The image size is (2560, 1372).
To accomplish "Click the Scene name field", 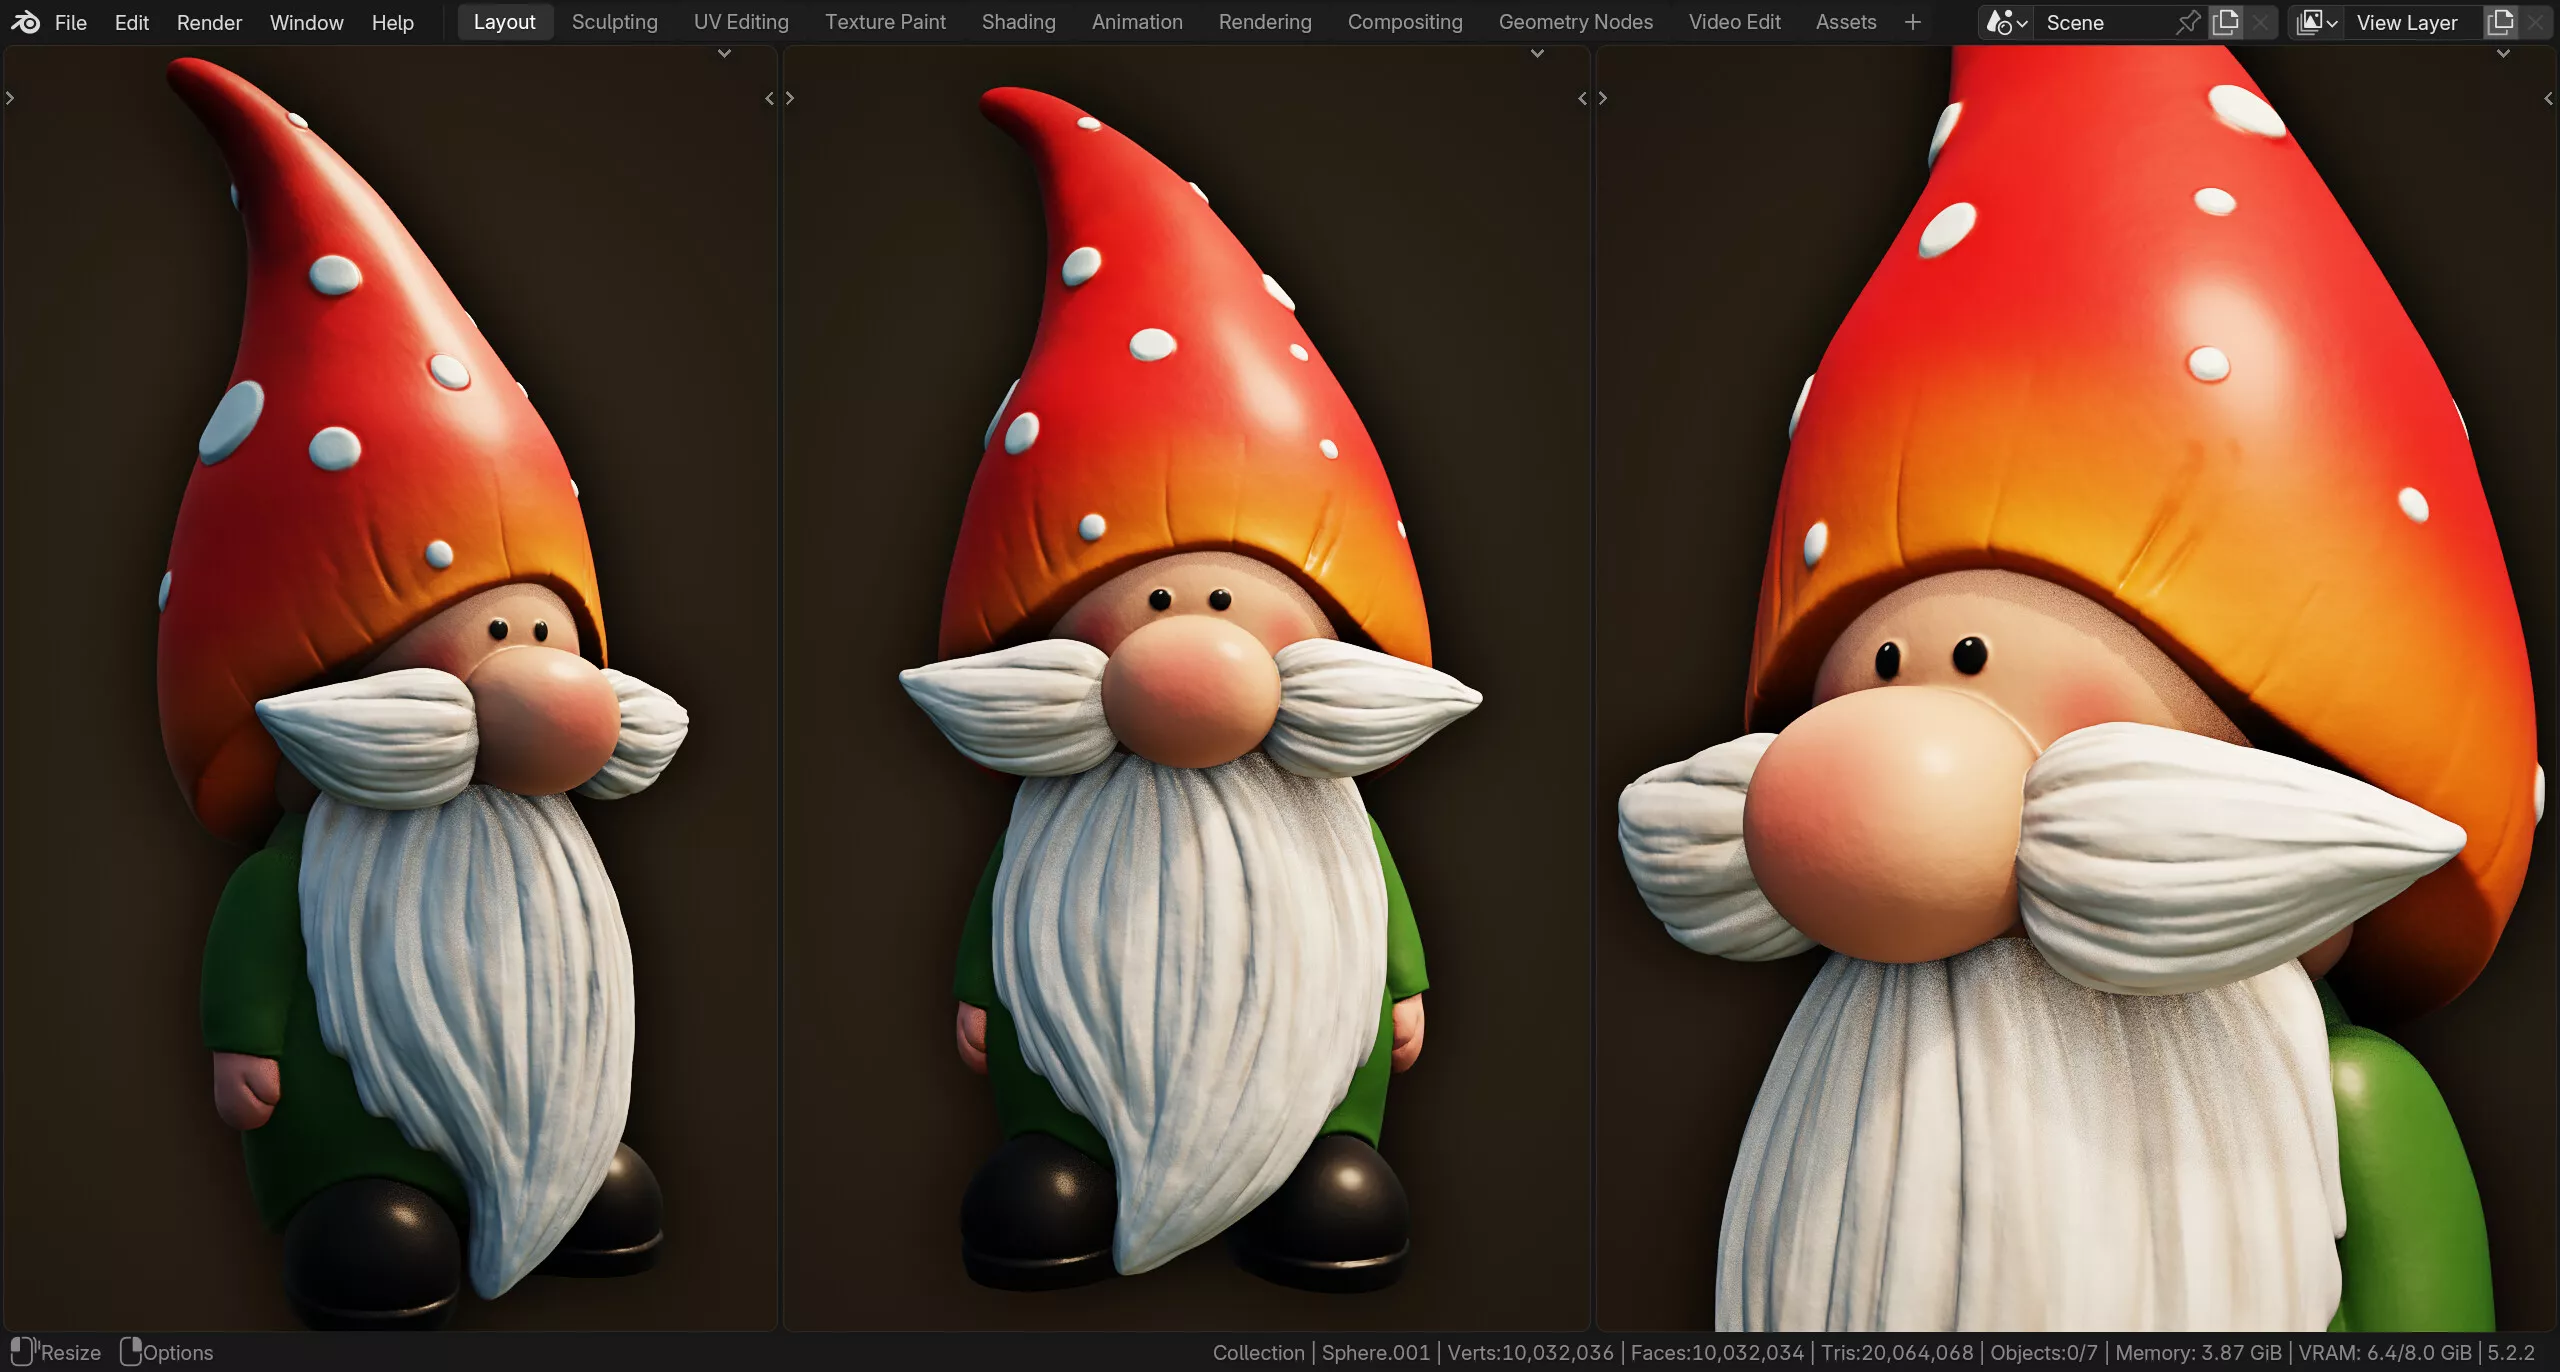I will [x=2103, y=22].
